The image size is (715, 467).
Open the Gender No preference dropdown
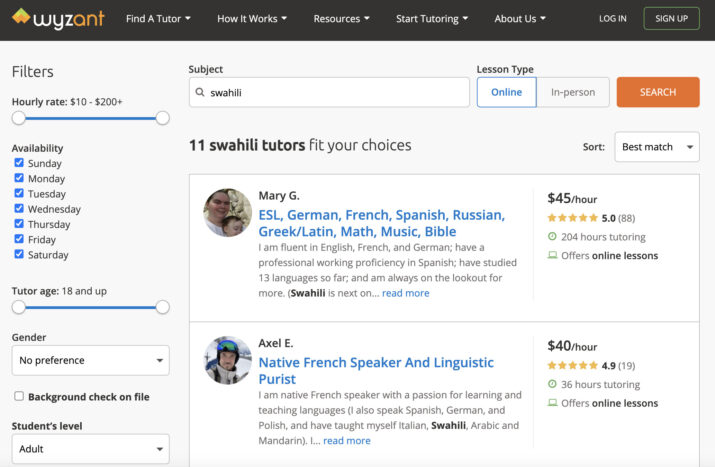91,360
